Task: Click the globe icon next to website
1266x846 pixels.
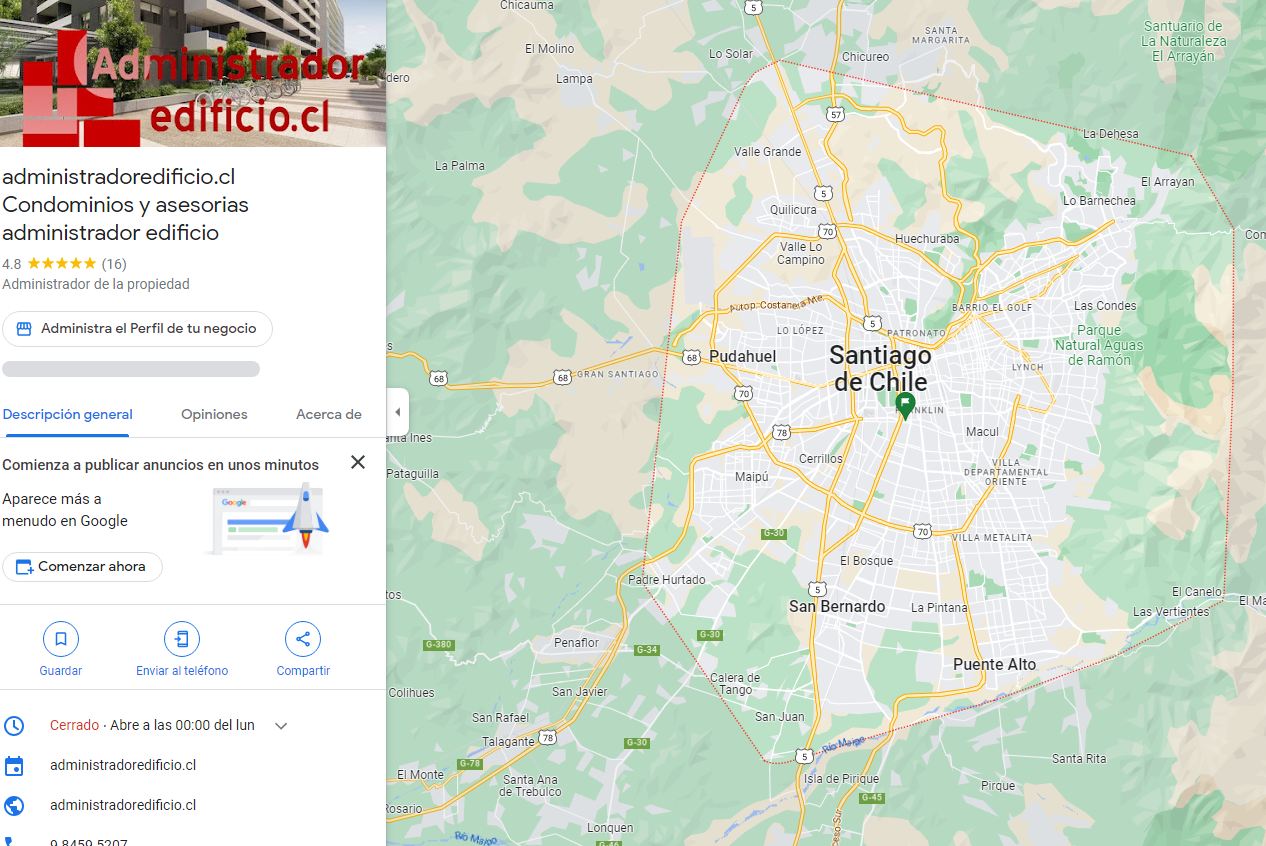Action: click(x=14, y=805)
